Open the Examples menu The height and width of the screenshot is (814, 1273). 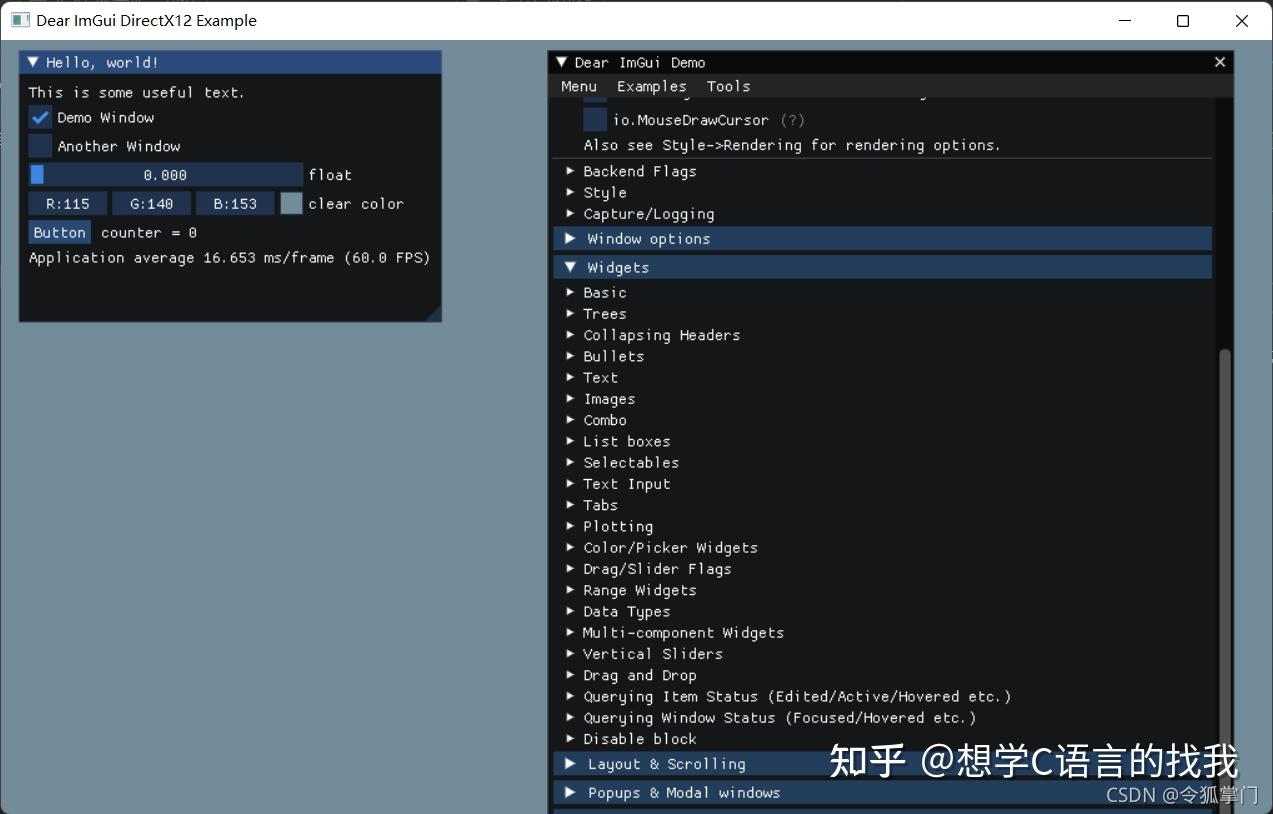tap(651, 86)
